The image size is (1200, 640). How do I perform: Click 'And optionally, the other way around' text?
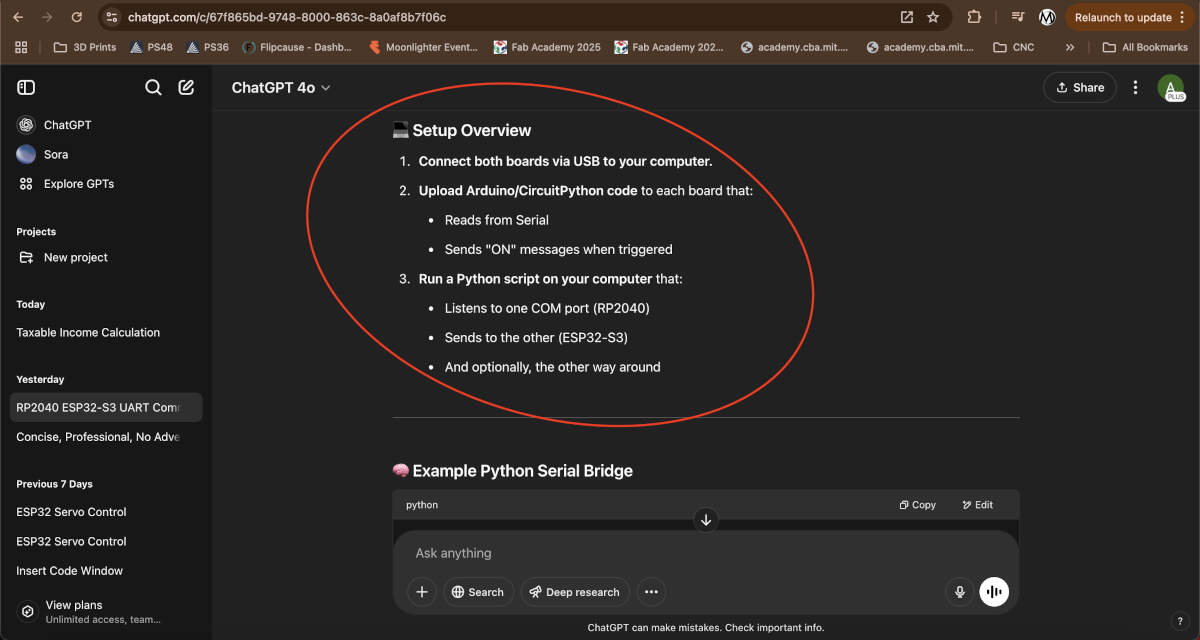(553, 367)
